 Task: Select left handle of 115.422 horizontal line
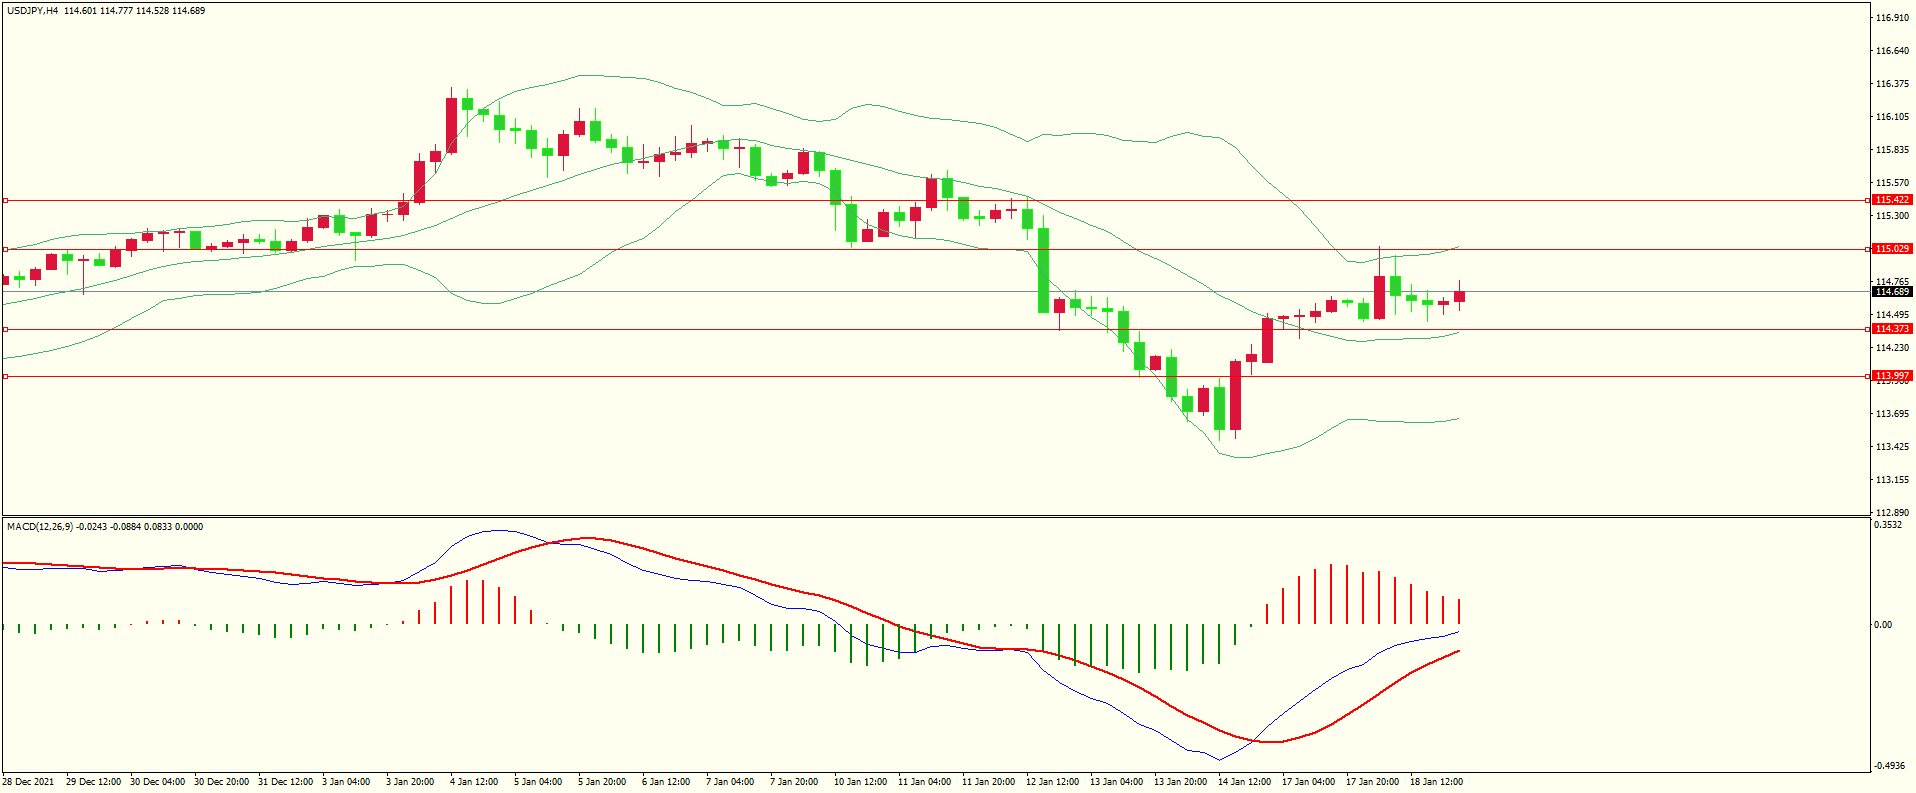click(x=5, y=201)
